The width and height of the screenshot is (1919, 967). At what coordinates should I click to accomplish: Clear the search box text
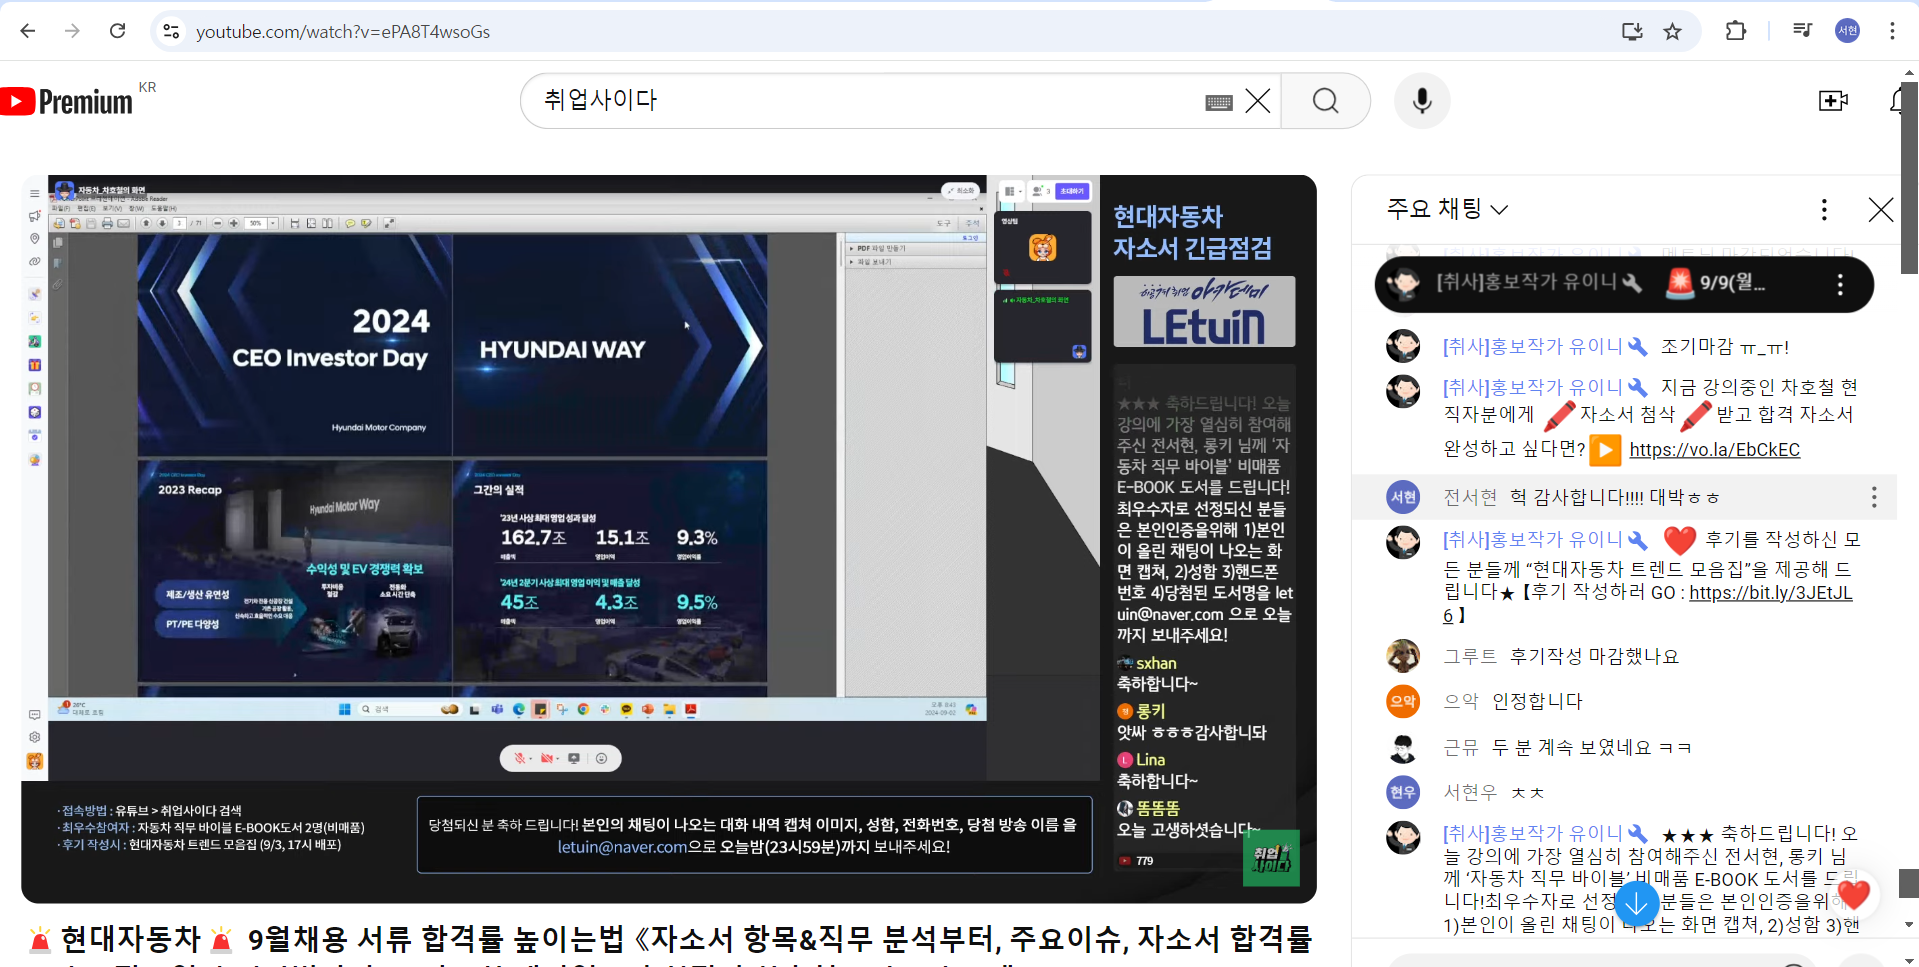coord(1258,101)
